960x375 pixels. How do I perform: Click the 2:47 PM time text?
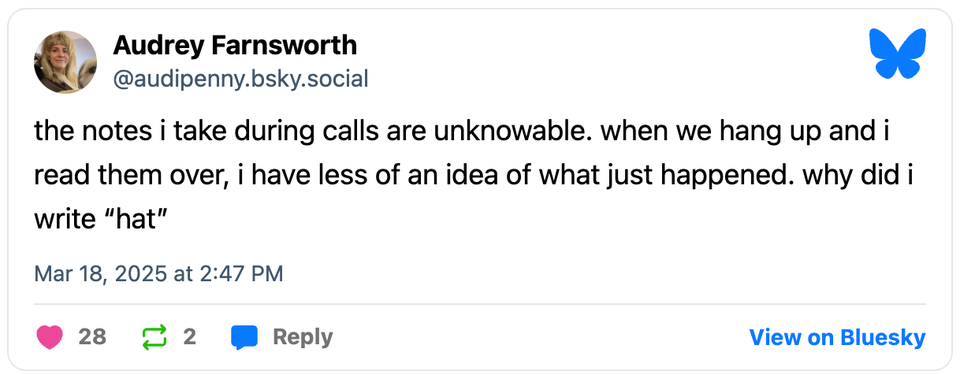click(239, 273)
